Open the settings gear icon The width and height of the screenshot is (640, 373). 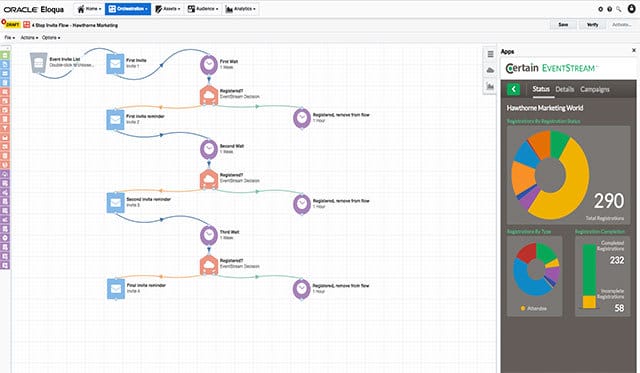(x=600, y=9)
